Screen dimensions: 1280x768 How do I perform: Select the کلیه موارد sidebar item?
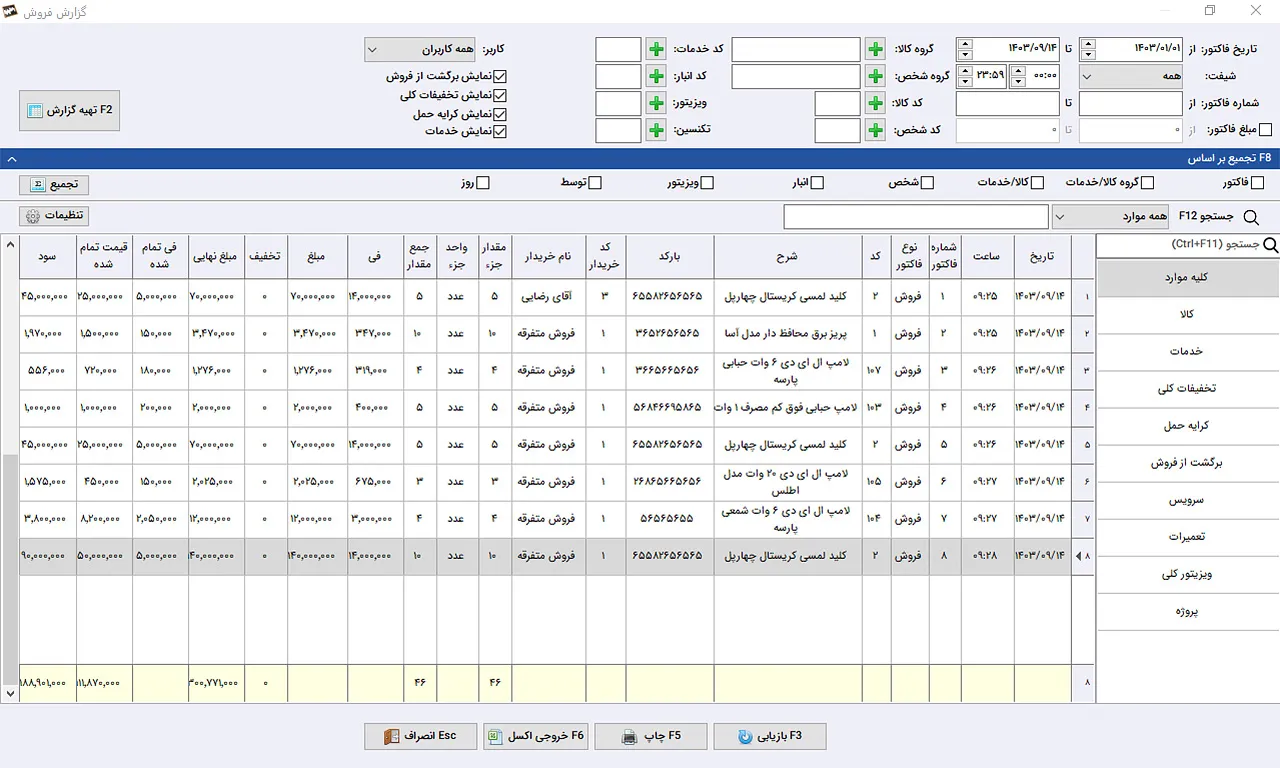tap(1188, 278)
